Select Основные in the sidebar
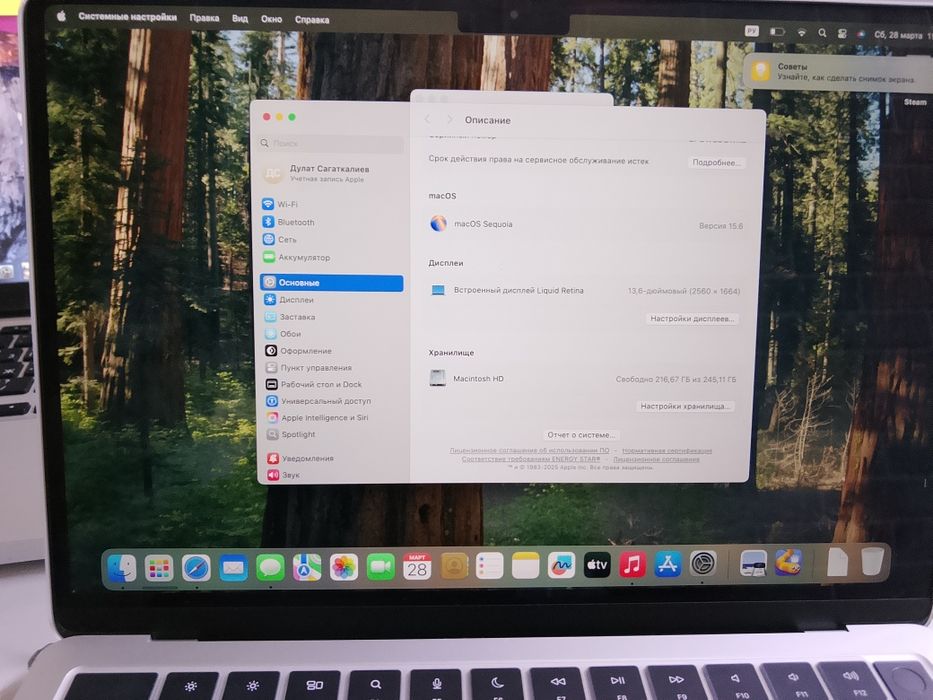The image size is (933, 700). tap(331, 283)
